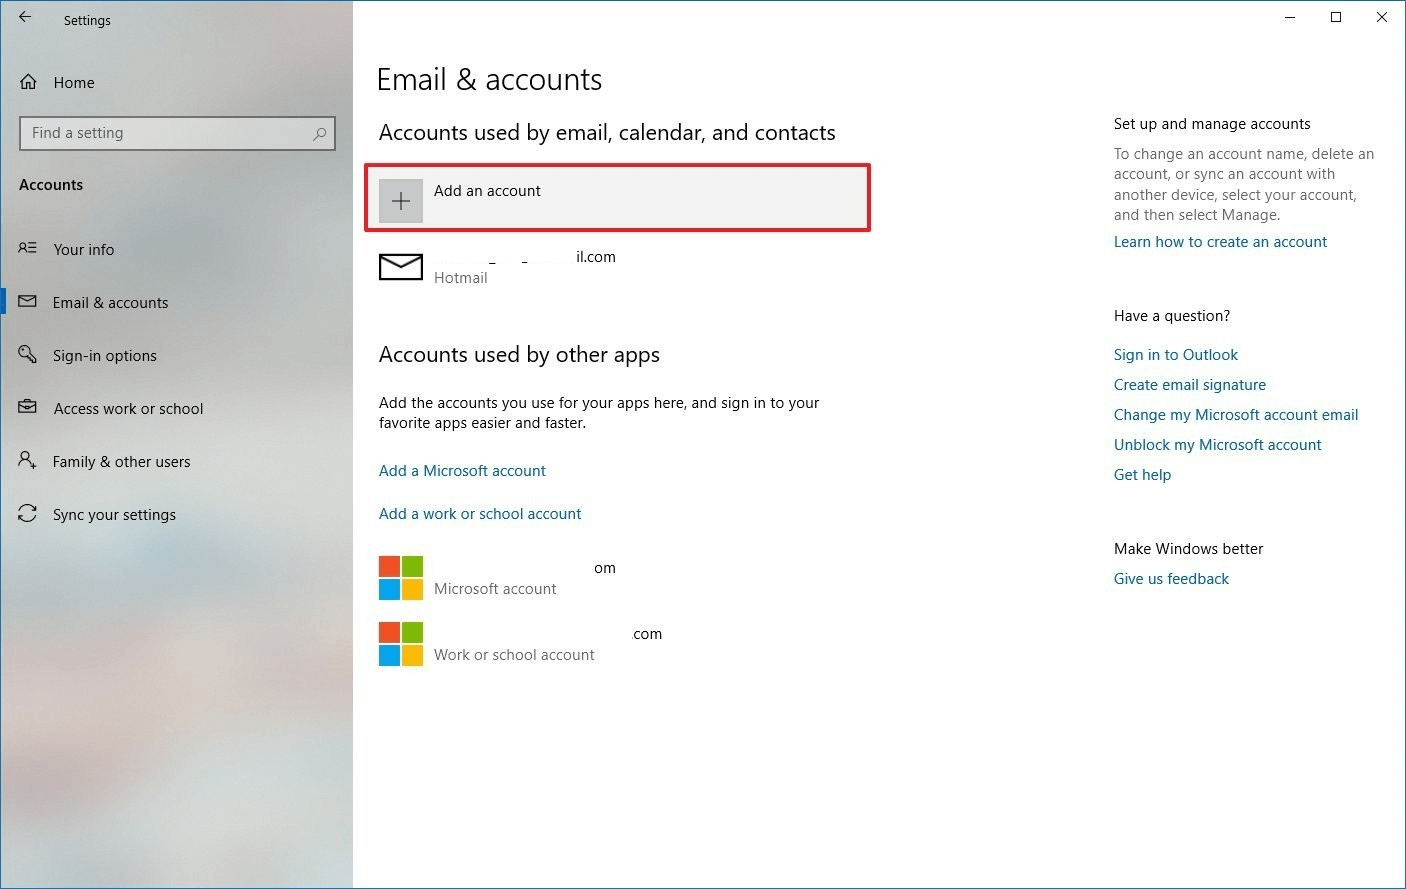1406x889 pixels.
Task: Click the plus icon for Add an account
Action: point(401,201)
